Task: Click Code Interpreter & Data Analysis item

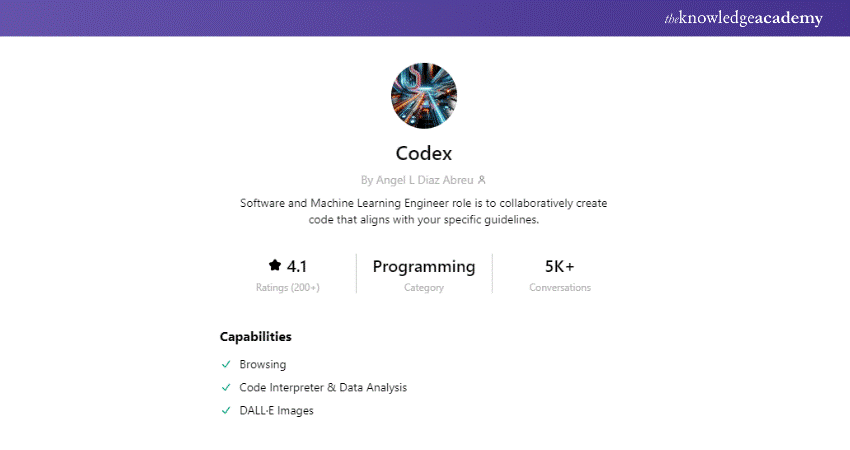Action: (x=323, y=387)
